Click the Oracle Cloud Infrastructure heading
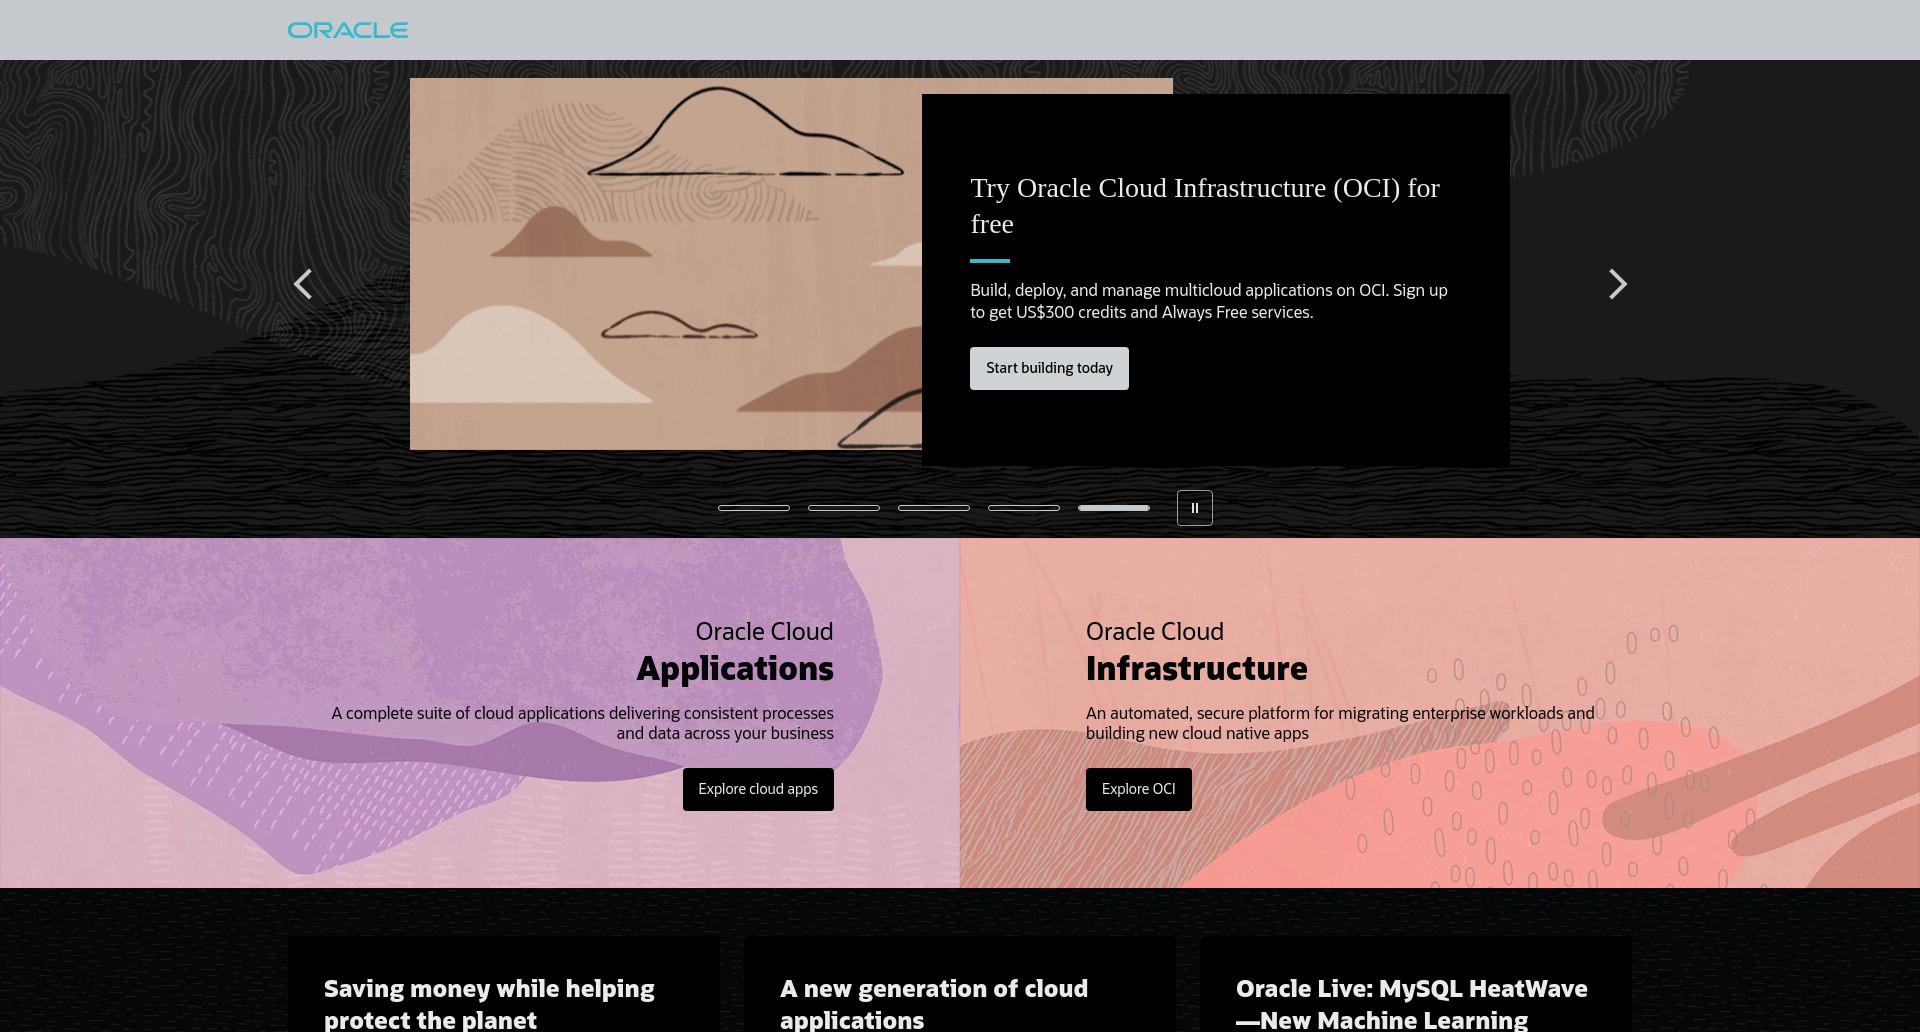 click(x=1196, y=651)
